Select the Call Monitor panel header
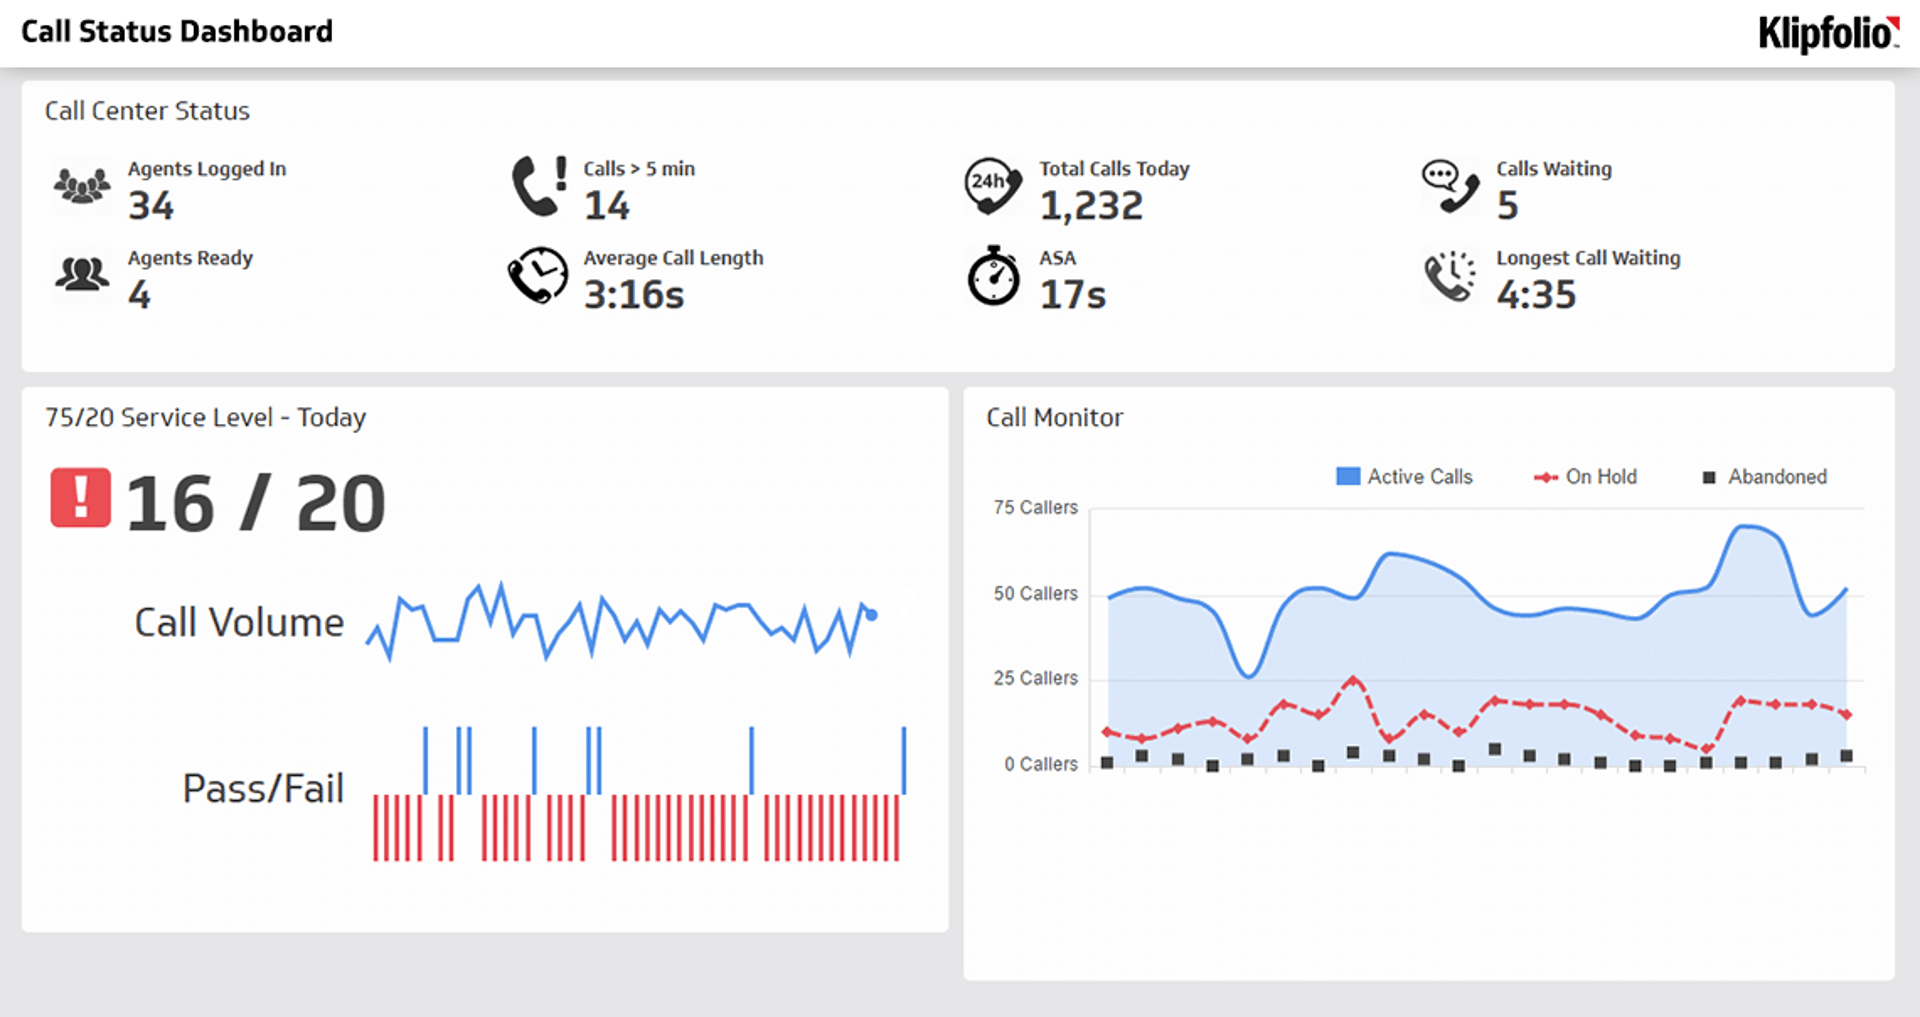 (x=1055, y=418)
